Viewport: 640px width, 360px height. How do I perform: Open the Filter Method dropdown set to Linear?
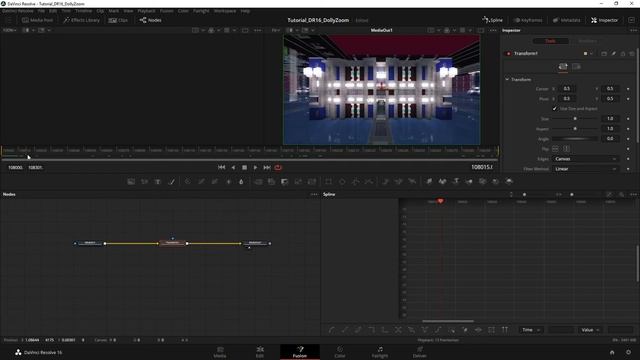pos(585,169)
